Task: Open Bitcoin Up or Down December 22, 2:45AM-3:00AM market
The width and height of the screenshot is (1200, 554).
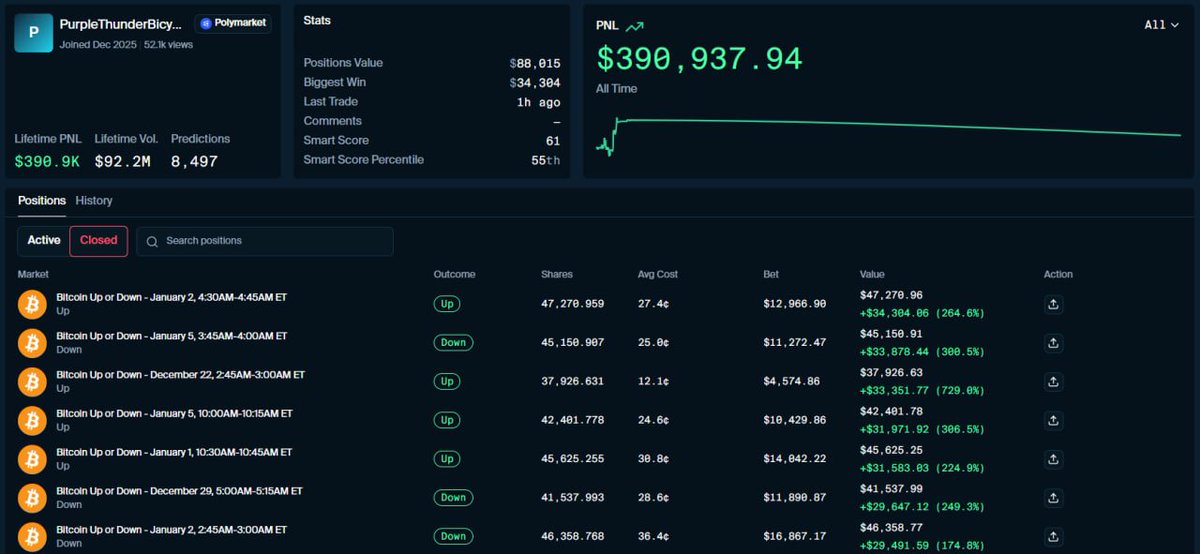Action: (180, 375)
